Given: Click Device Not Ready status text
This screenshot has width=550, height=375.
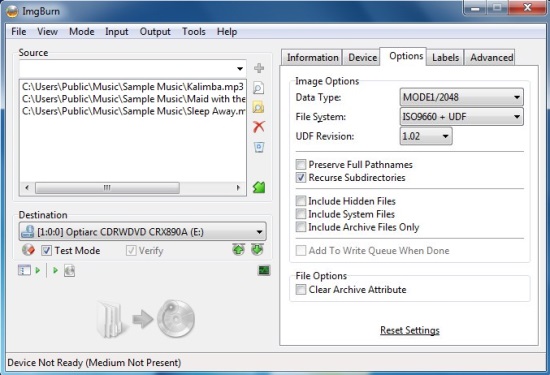Looking at the screenshot, I should pyautogui.click(x=94, y=362).
